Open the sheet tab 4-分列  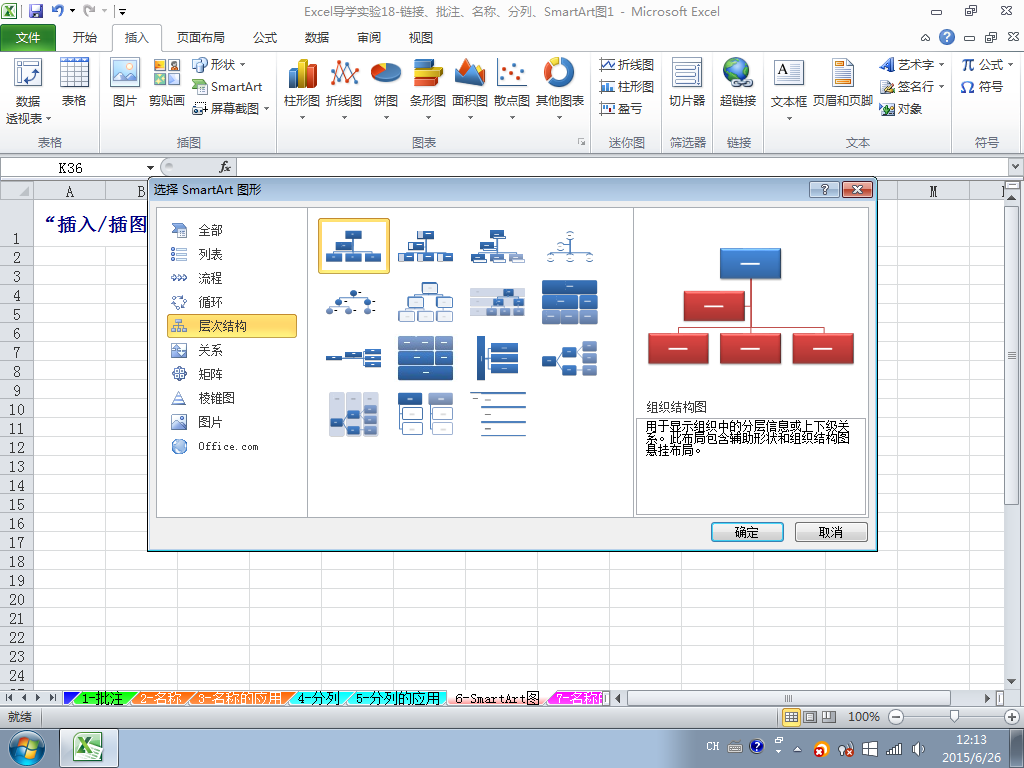[318, 698]
